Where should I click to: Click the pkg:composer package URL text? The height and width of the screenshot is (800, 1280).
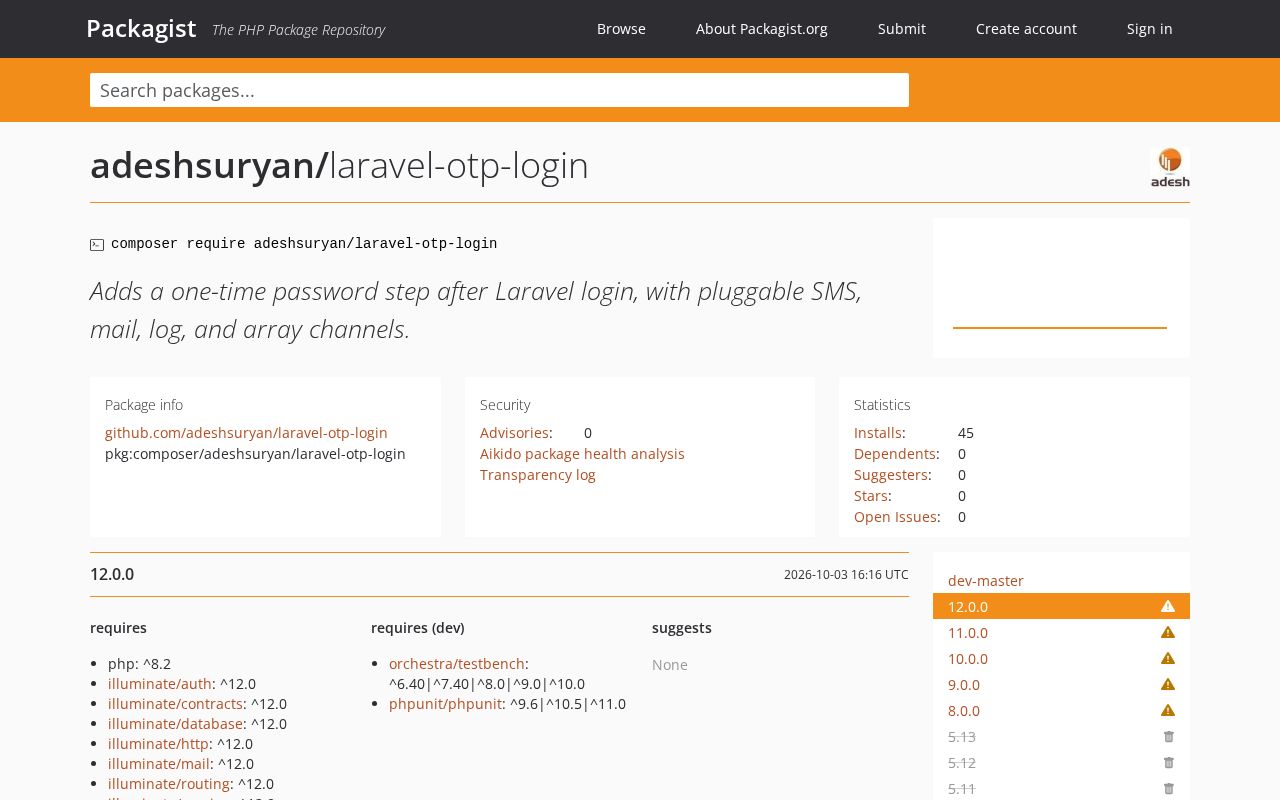point(255,454)
